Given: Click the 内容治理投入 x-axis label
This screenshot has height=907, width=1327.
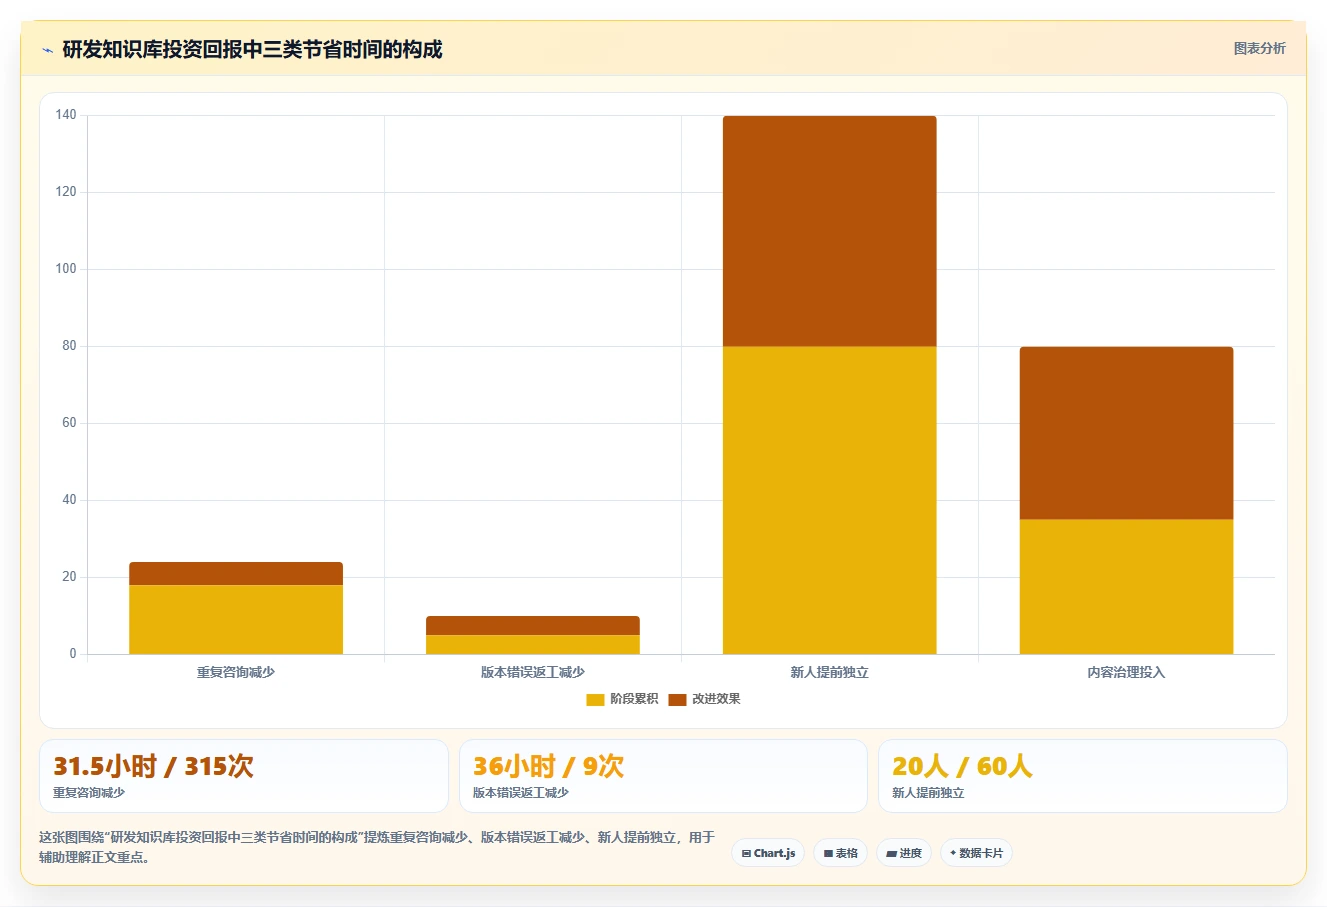Looking at the screenshot, I should click(1126, 672).
